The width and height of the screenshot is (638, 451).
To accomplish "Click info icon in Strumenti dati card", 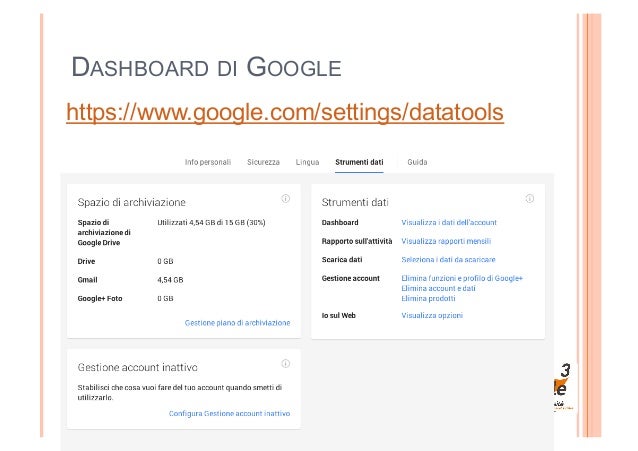I will [529, 199].
